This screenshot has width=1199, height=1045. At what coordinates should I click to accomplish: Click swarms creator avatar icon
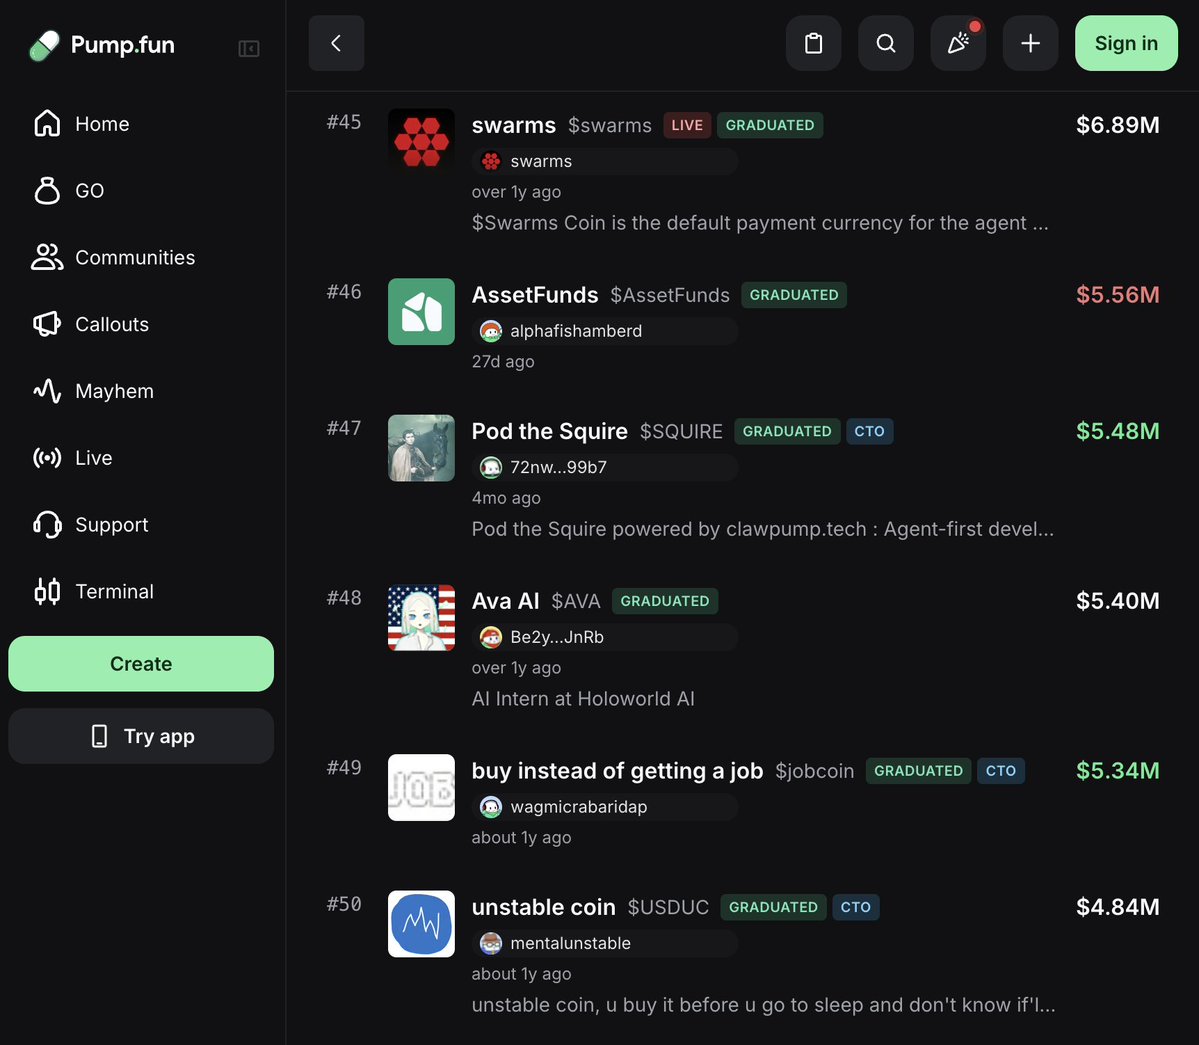click(x=491, y=161)
